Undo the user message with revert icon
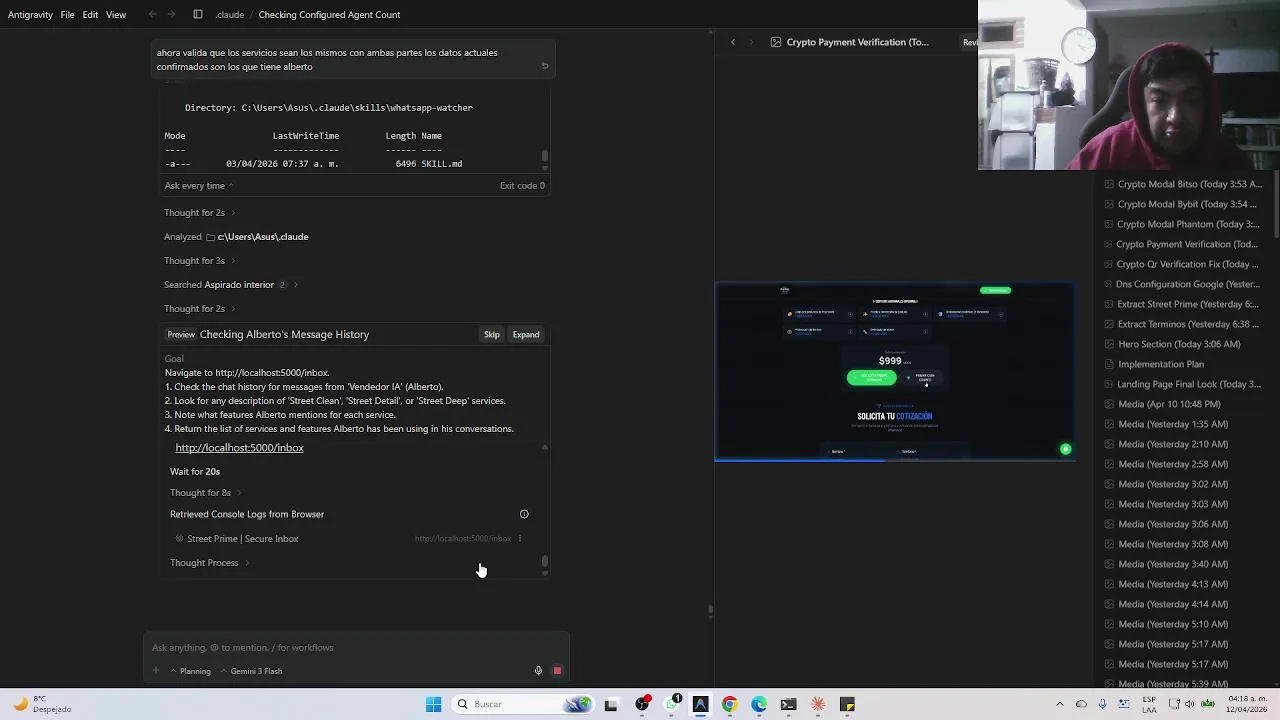The height and width of the screenshot is (720, 1280). point(545,66)
